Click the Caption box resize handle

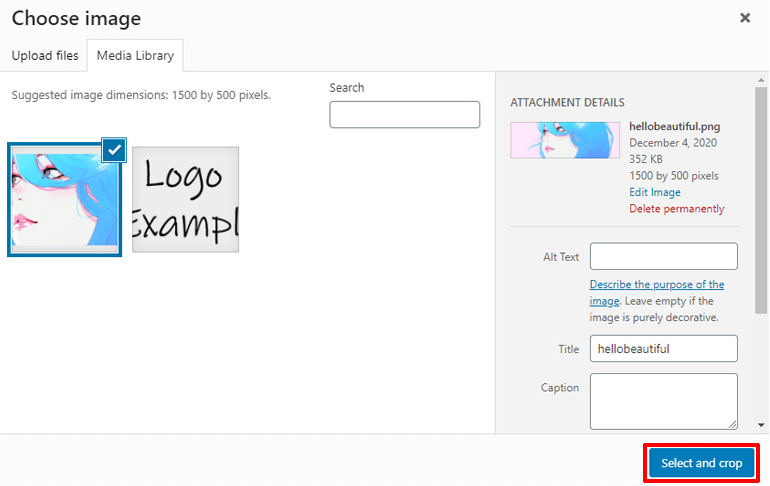[x=732, y=424]
